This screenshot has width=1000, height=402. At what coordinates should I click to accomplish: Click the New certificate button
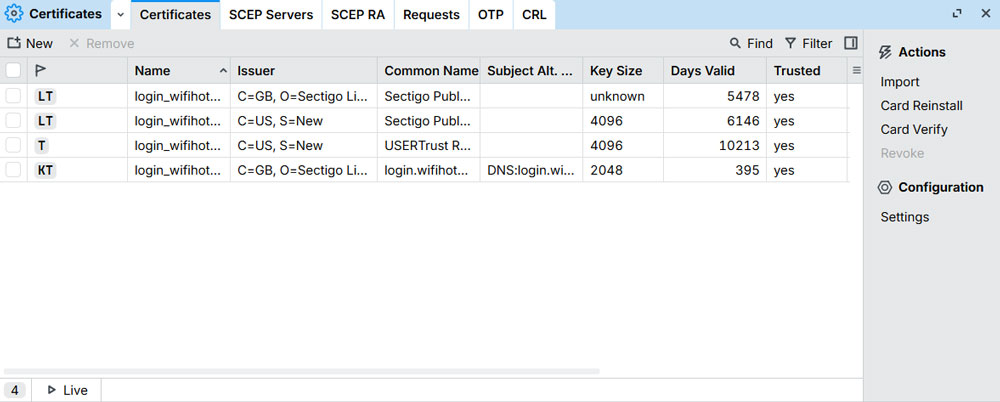click(x=30, y=43)
